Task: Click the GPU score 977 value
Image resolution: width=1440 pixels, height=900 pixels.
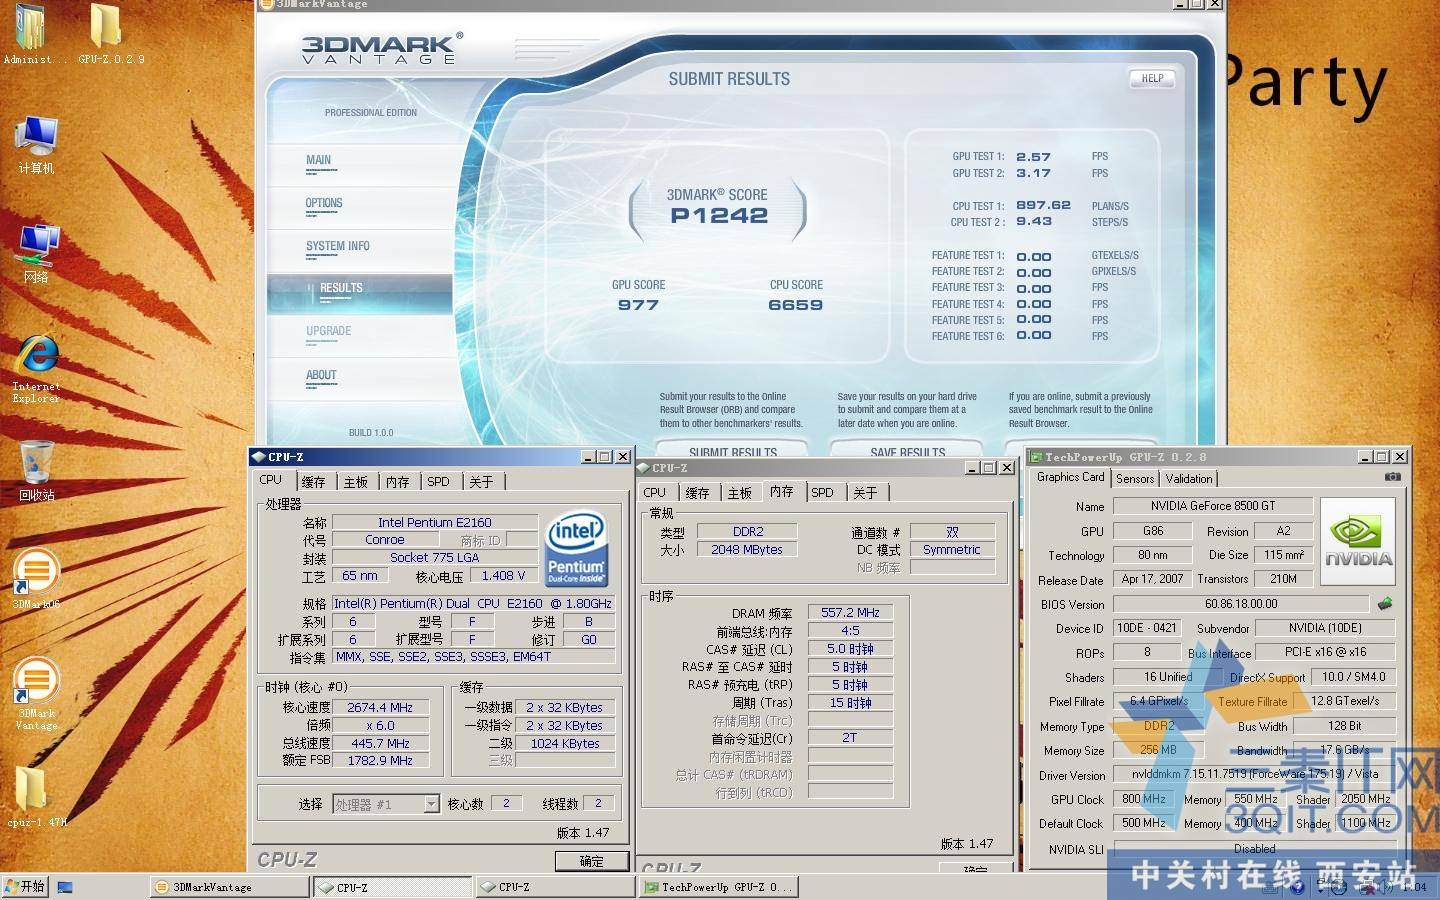Action: coord(638,305)
